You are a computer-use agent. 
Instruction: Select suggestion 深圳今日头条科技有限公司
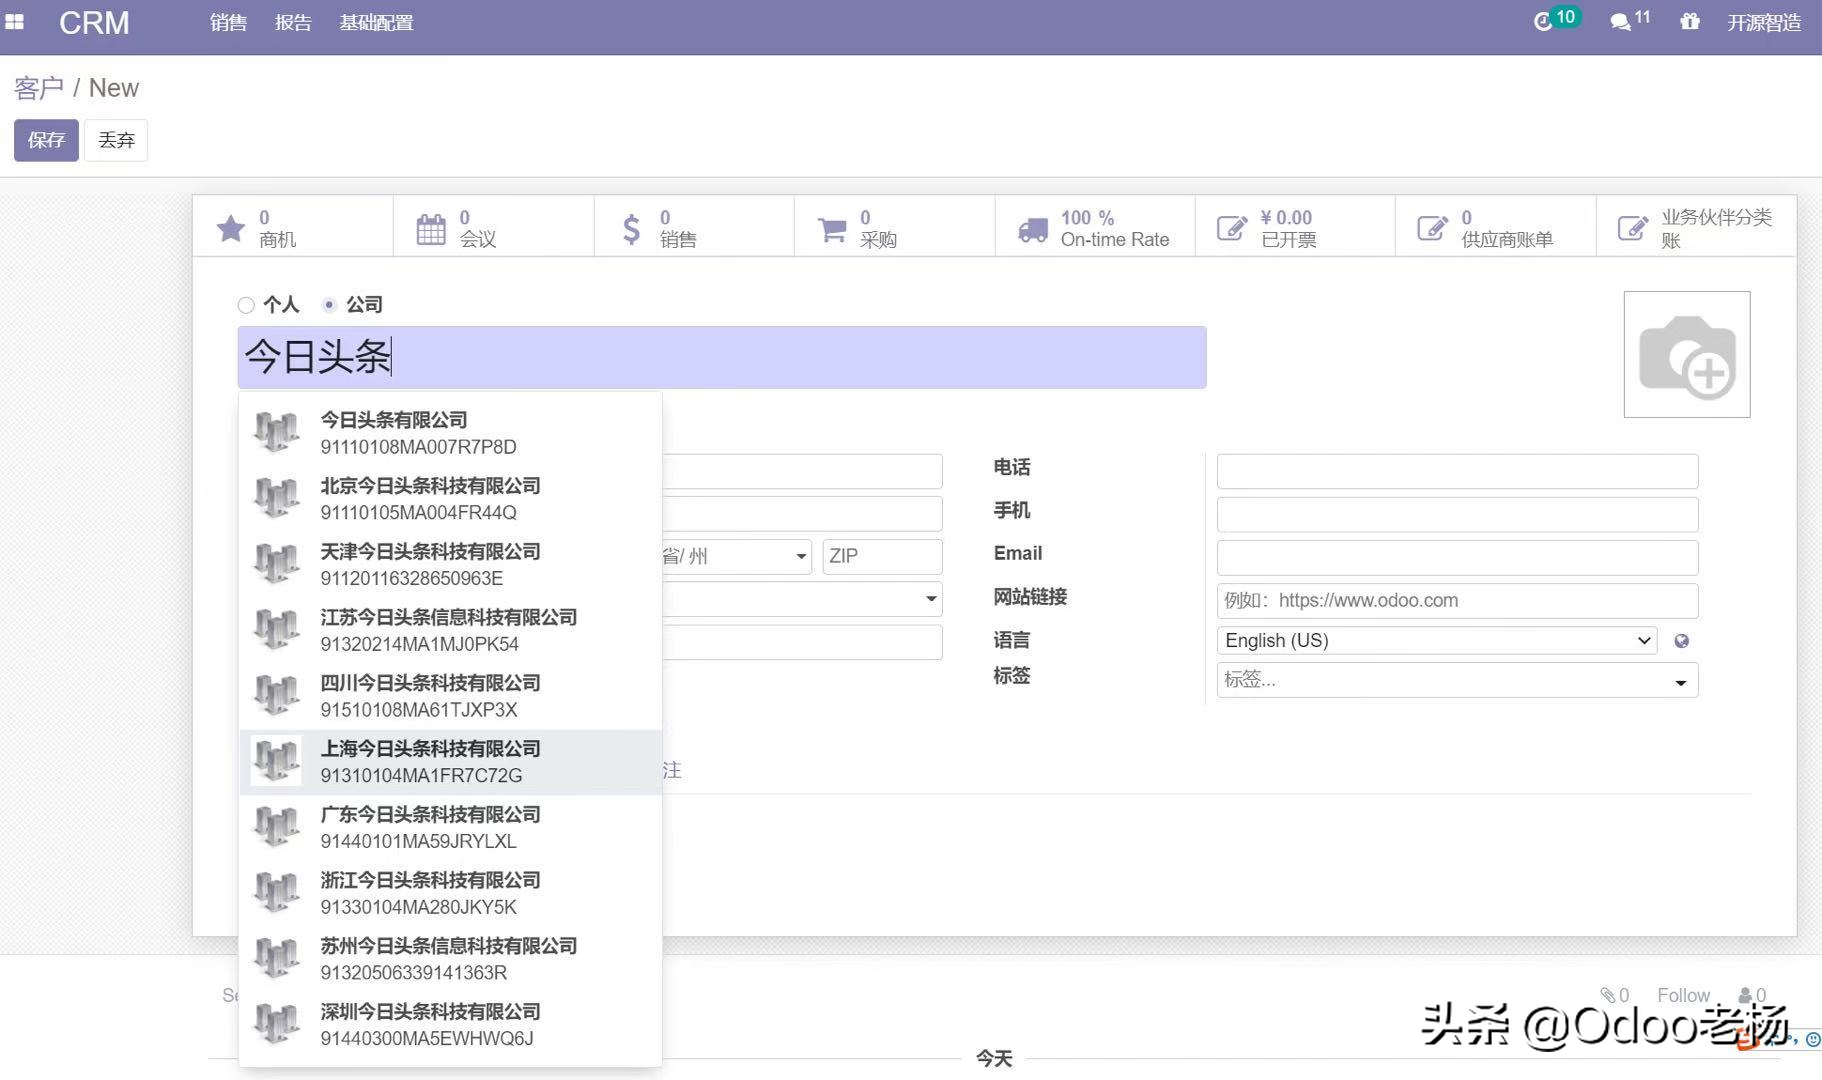tap(450, 1024)
